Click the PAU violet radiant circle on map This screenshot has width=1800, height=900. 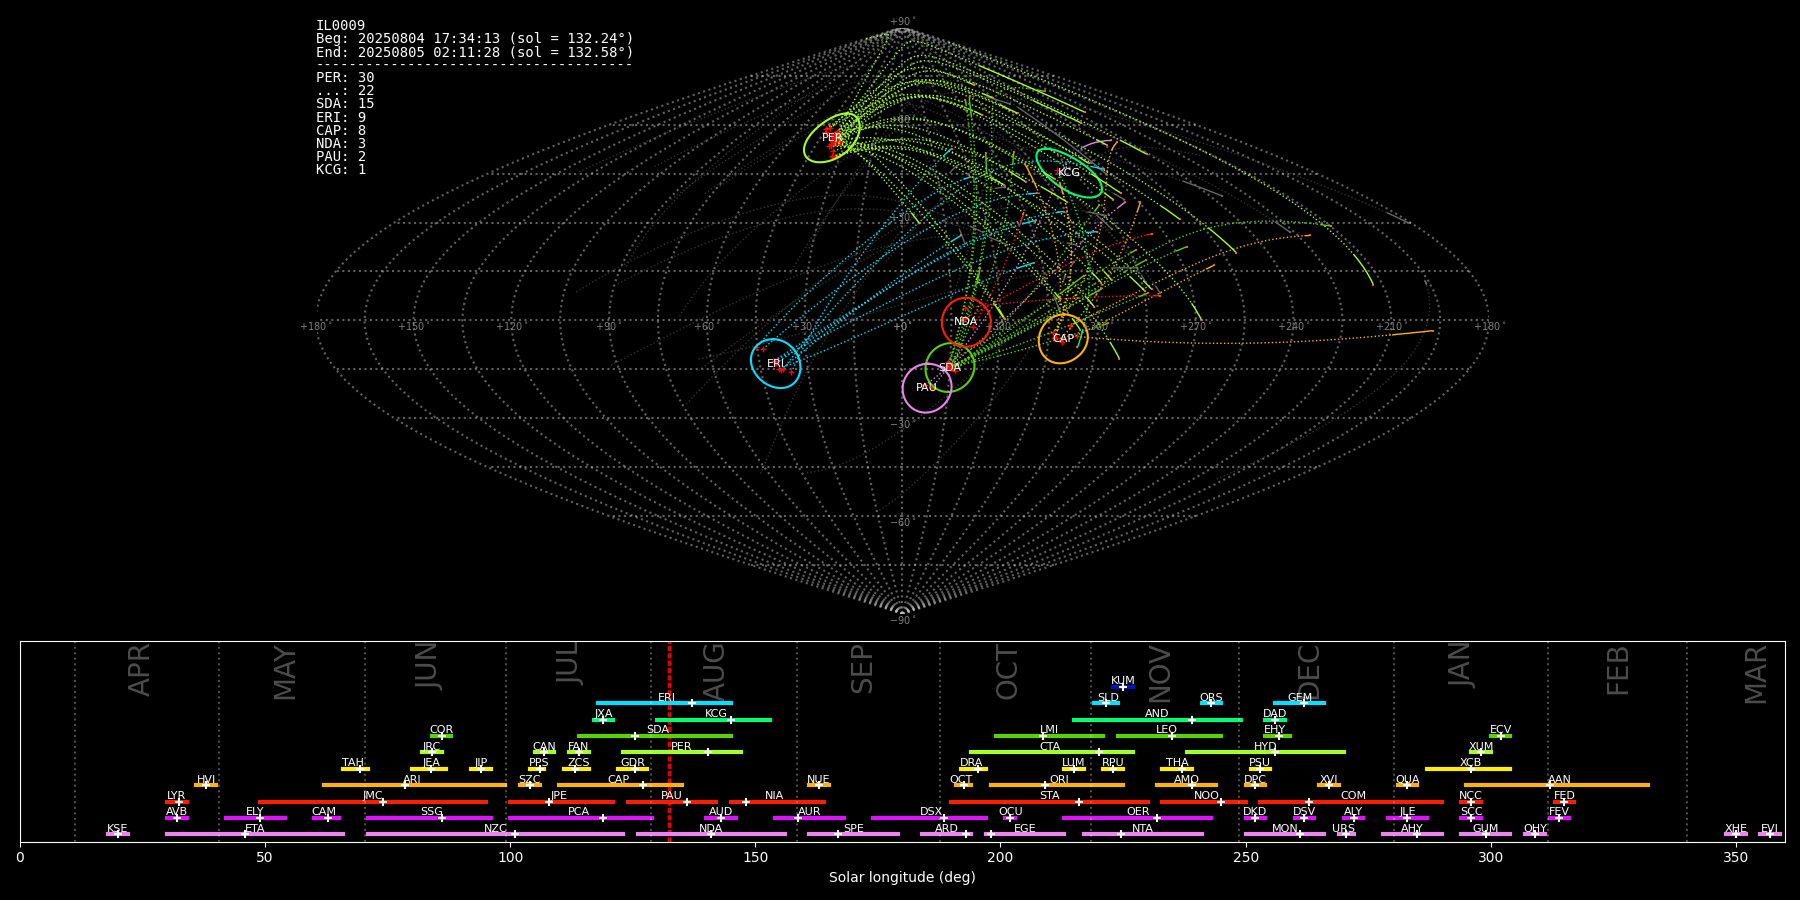coord(927,387)
